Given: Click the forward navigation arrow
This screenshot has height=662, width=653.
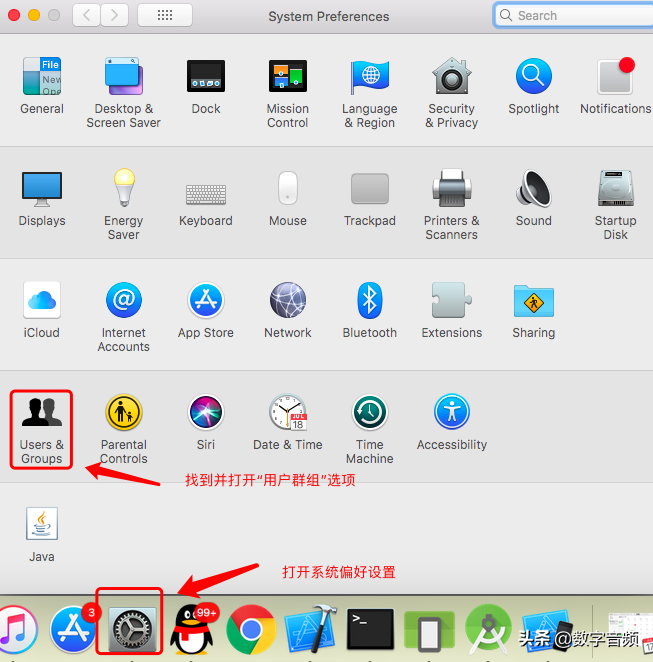Looking at the screenshot, I should [114, 16].
